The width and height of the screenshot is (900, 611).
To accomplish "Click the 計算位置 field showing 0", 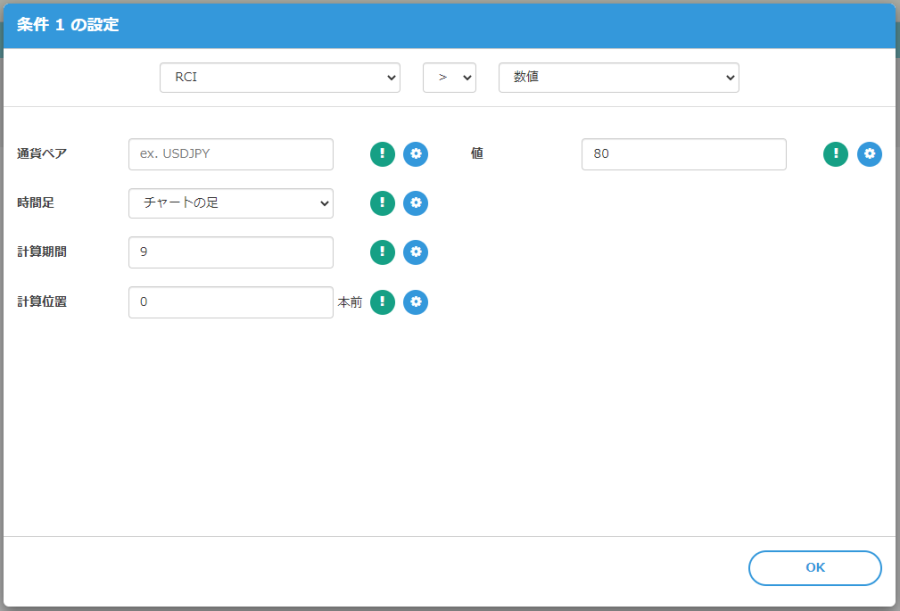I will click(230, 302).
